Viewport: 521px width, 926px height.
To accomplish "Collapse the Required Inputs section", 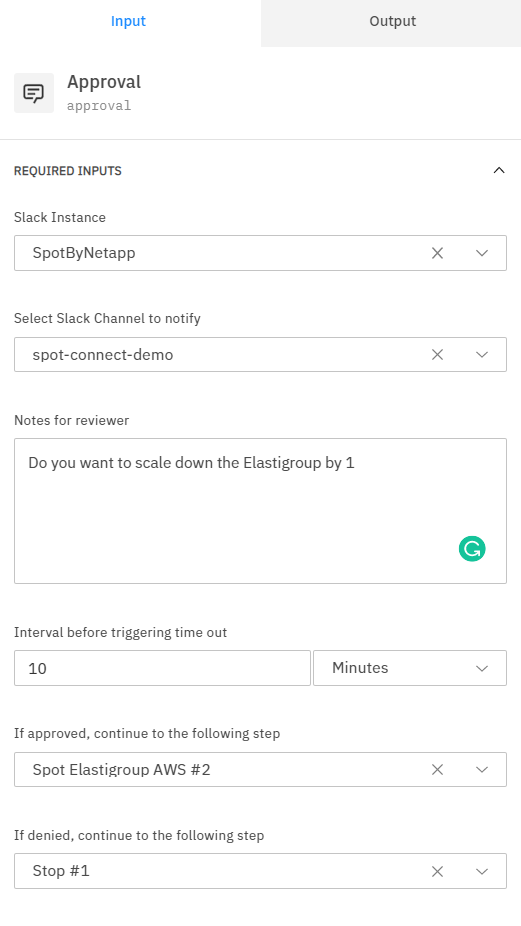I will point(499,171).
